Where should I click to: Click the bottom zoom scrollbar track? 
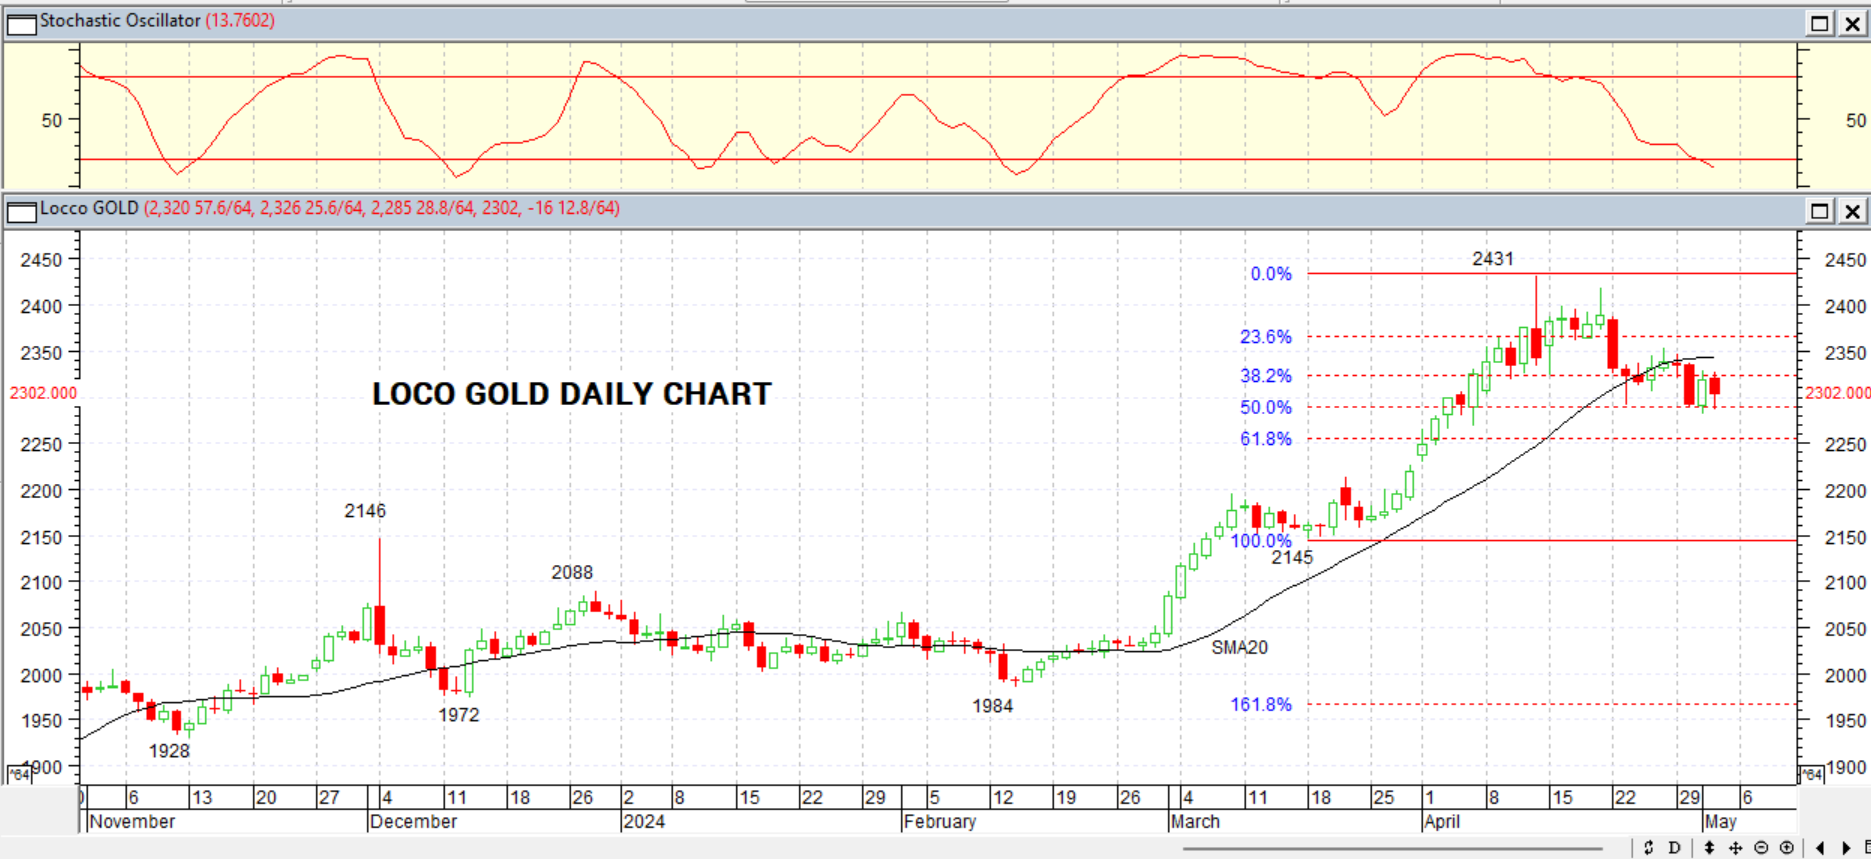[1395, 849]
